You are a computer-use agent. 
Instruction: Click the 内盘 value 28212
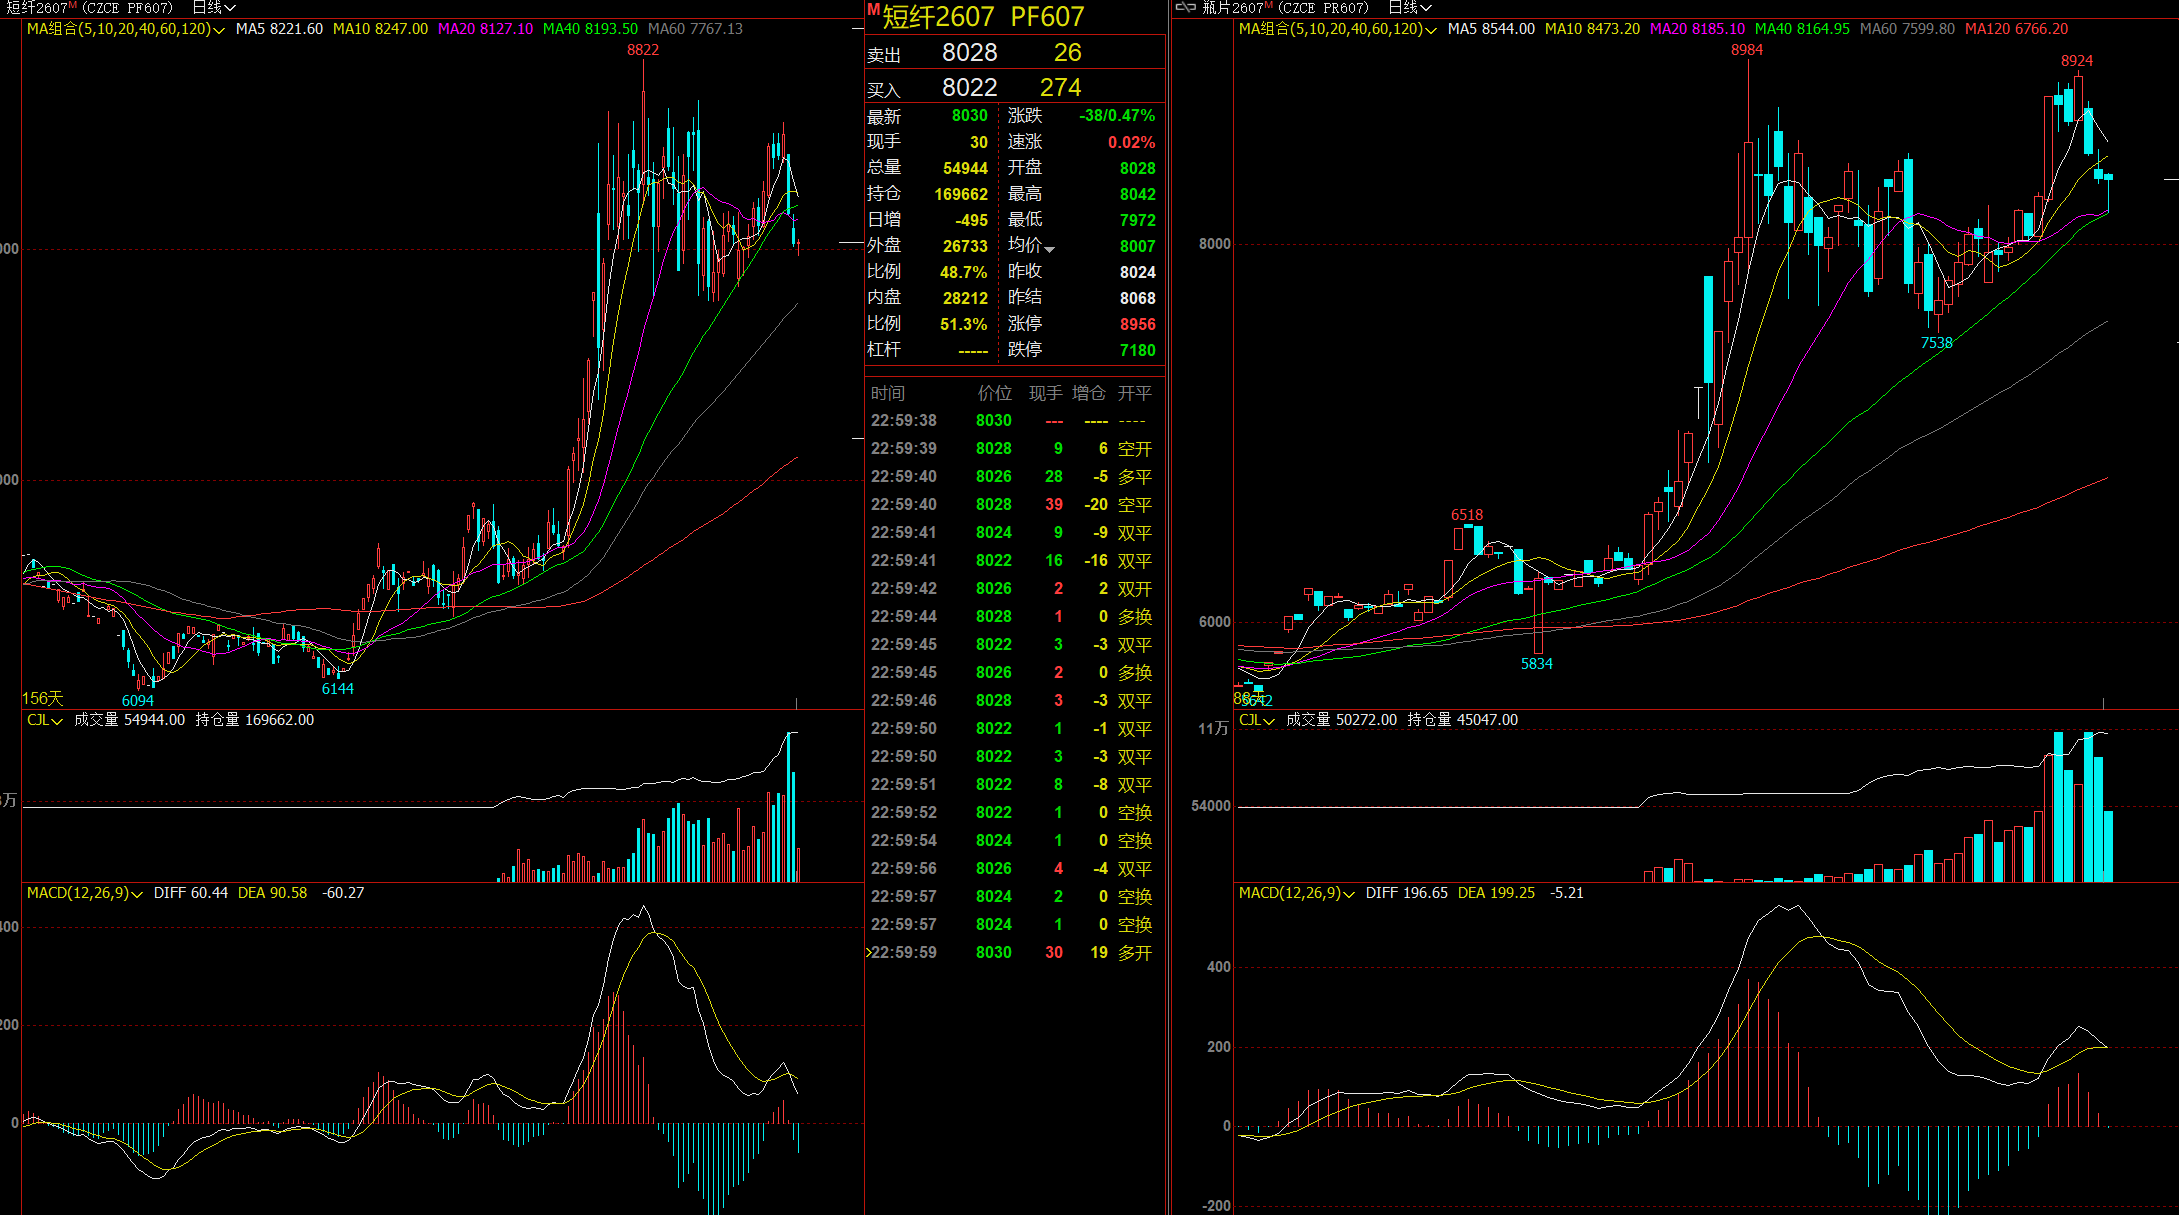[965, 299]
